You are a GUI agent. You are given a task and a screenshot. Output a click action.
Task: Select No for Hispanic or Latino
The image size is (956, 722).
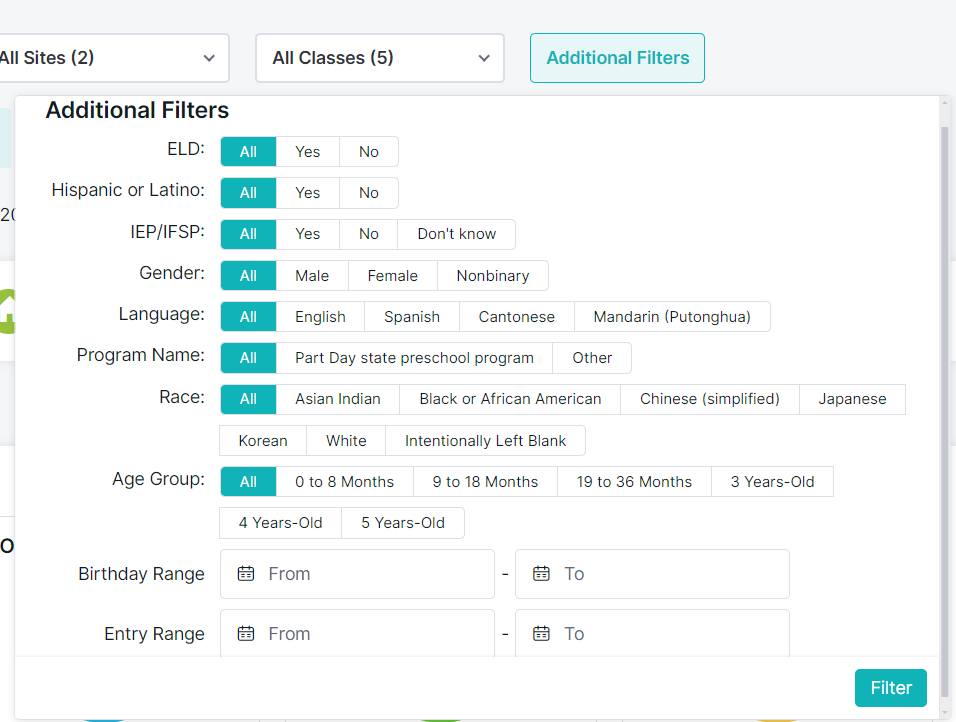[x=368, y=193]
